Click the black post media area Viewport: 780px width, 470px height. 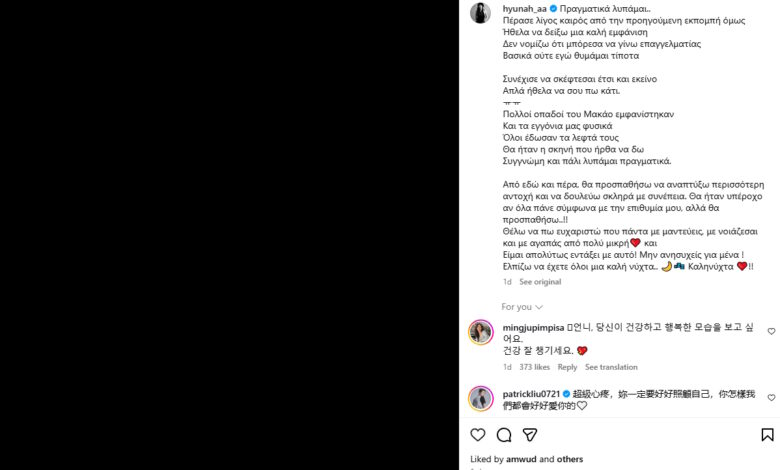pos(229,235)
